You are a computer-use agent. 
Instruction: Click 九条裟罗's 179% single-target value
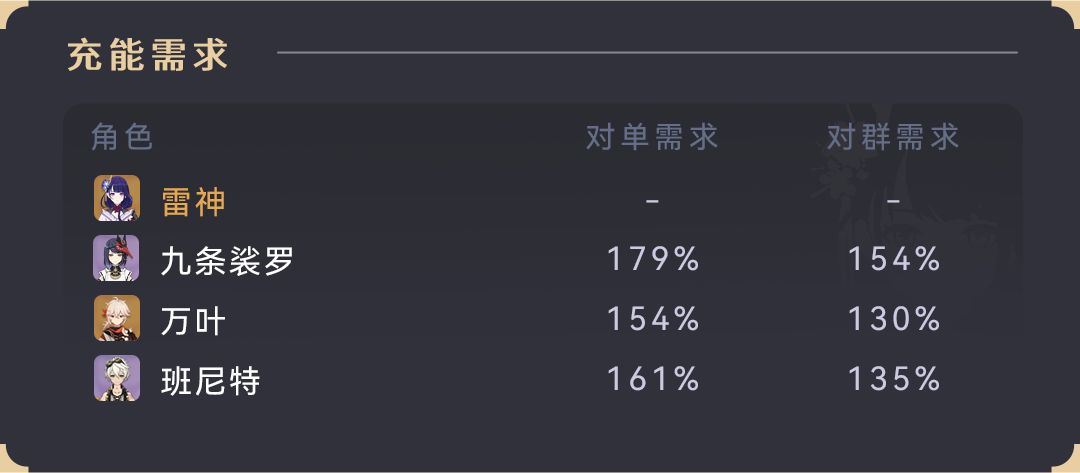tap(653, 260)
